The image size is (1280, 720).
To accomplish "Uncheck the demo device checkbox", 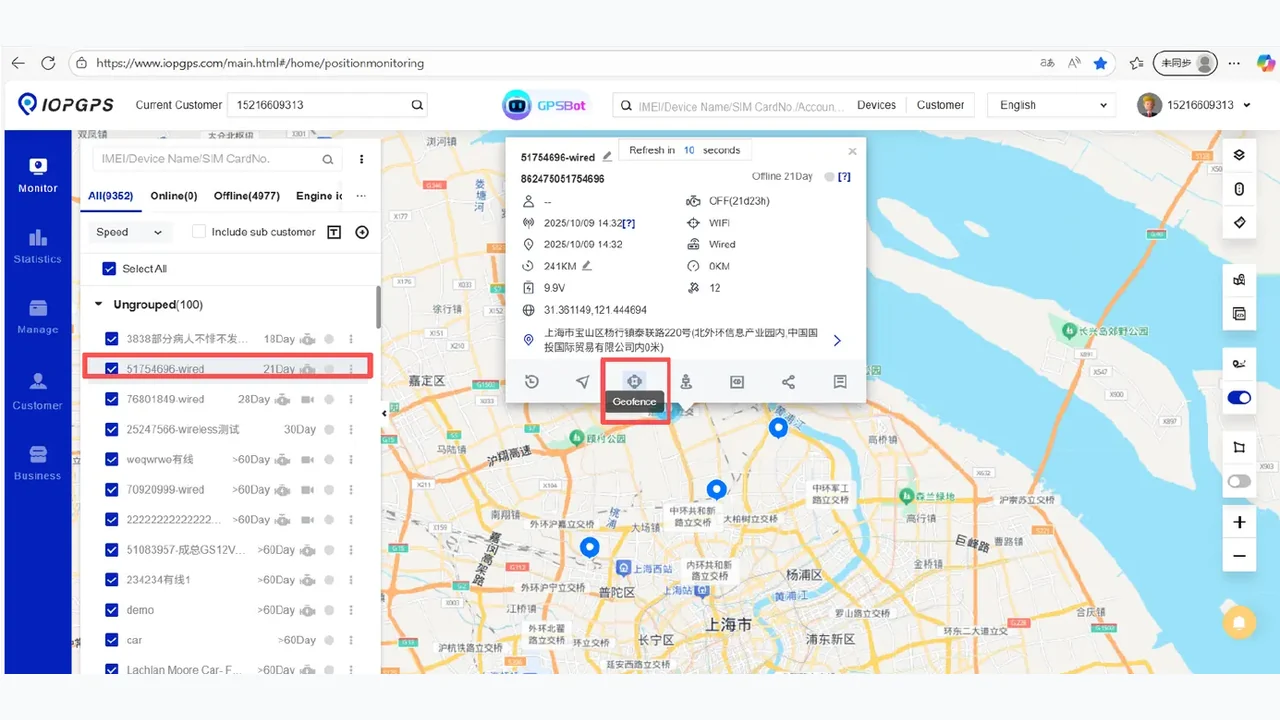I will (x=112, y=609).
